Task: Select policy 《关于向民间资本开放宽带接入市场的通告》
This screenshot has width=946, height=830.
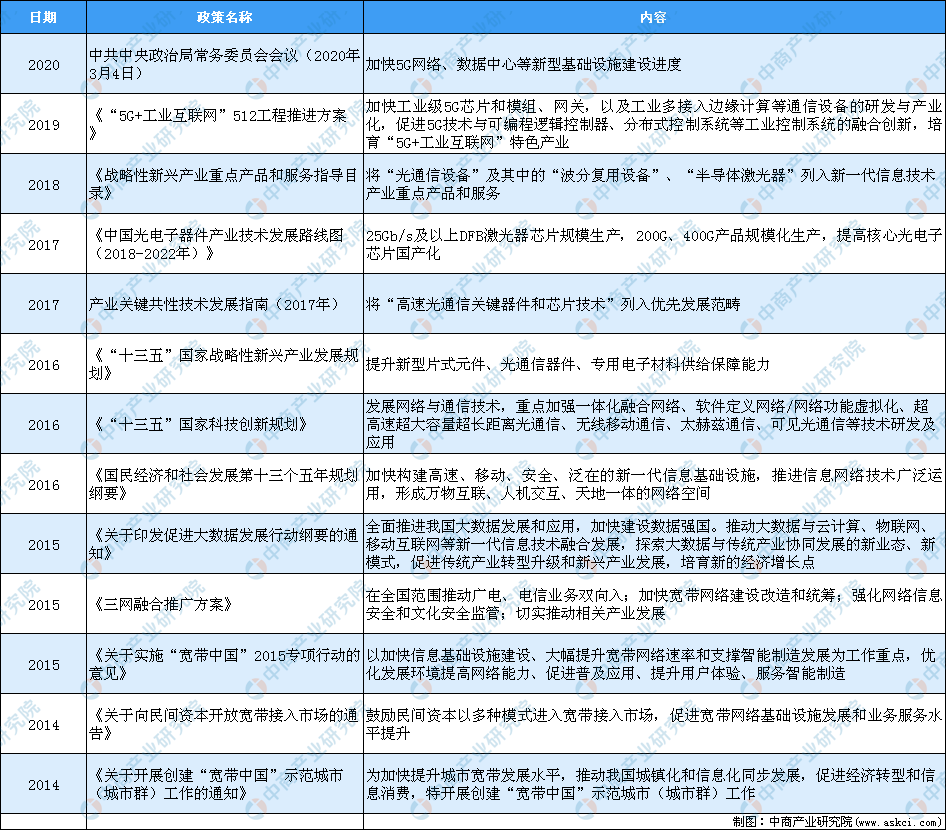Action: click(x=224, y=724)
